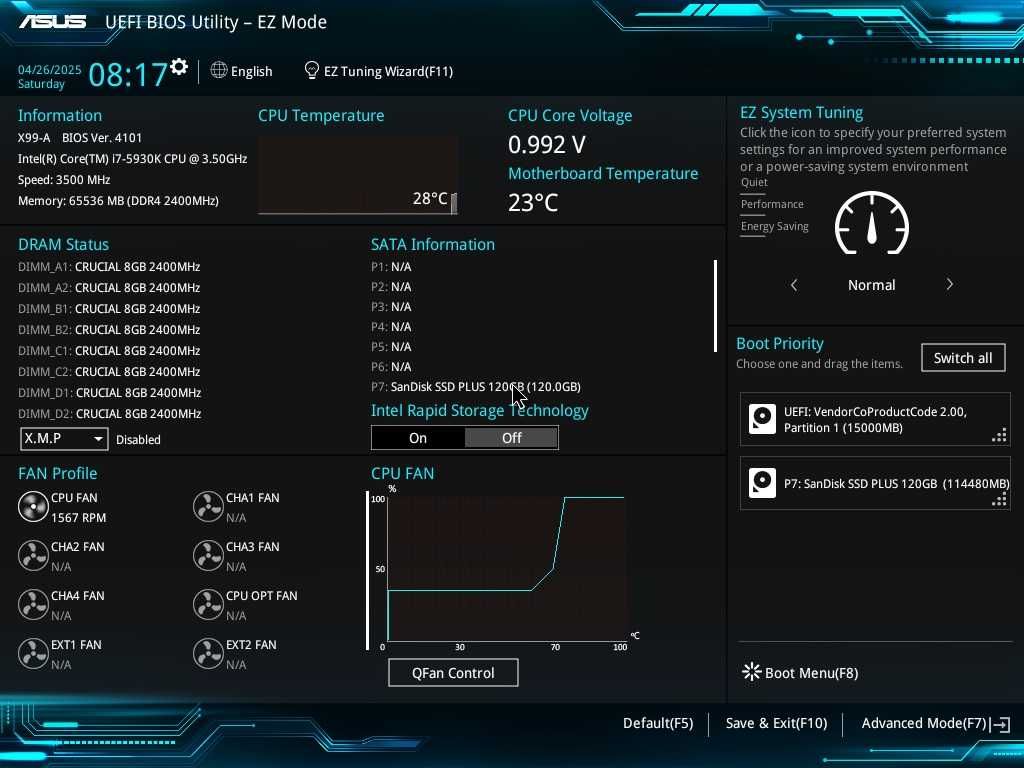Click BIOS Ver. 4101 text
This screenshot has height=768, width=1024.
click(x=102, y=138)
